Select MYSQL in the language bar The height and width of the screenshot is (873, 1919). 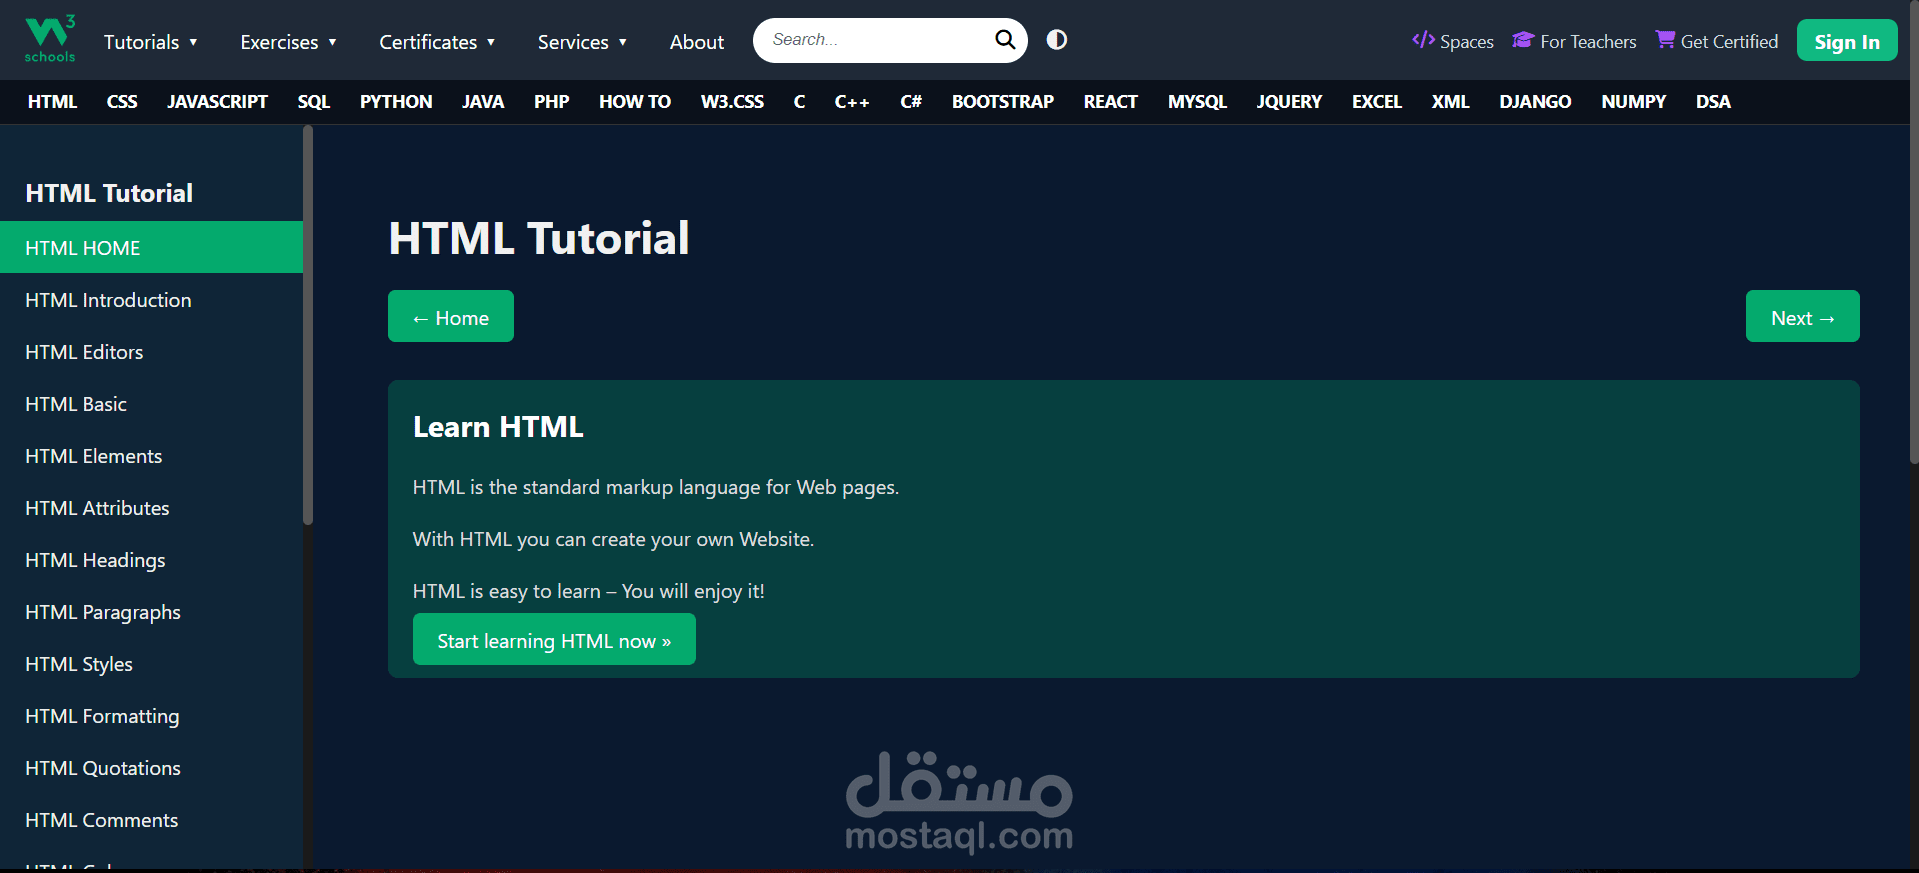point(1197,102)
